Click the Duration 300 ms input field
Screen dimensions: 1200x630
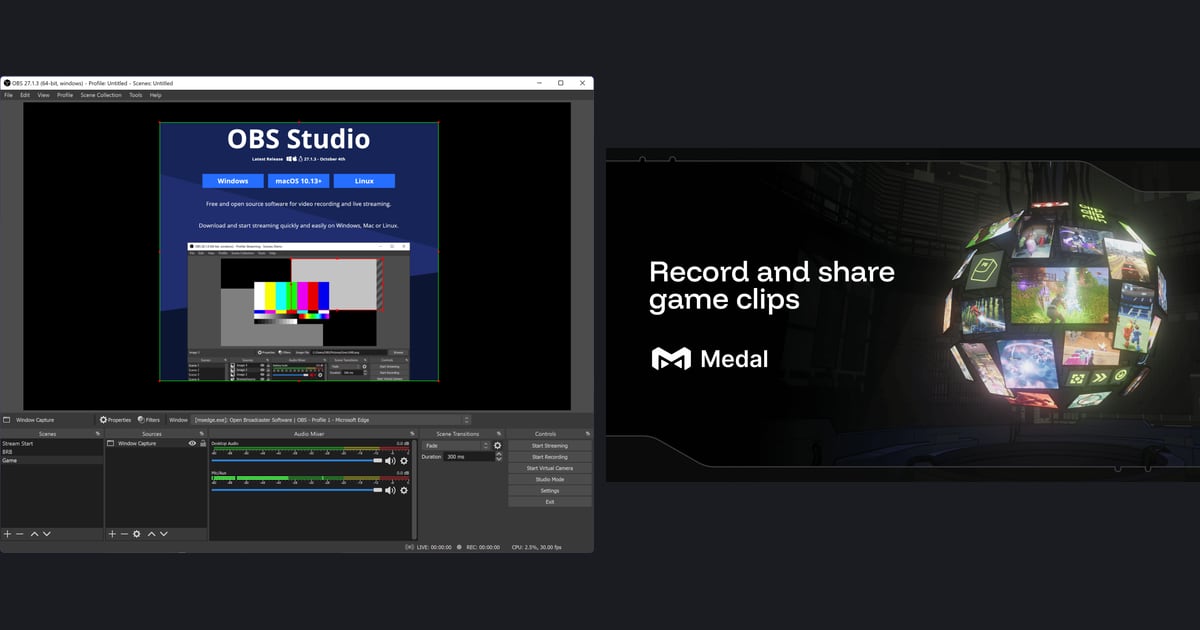pos(467,457)
